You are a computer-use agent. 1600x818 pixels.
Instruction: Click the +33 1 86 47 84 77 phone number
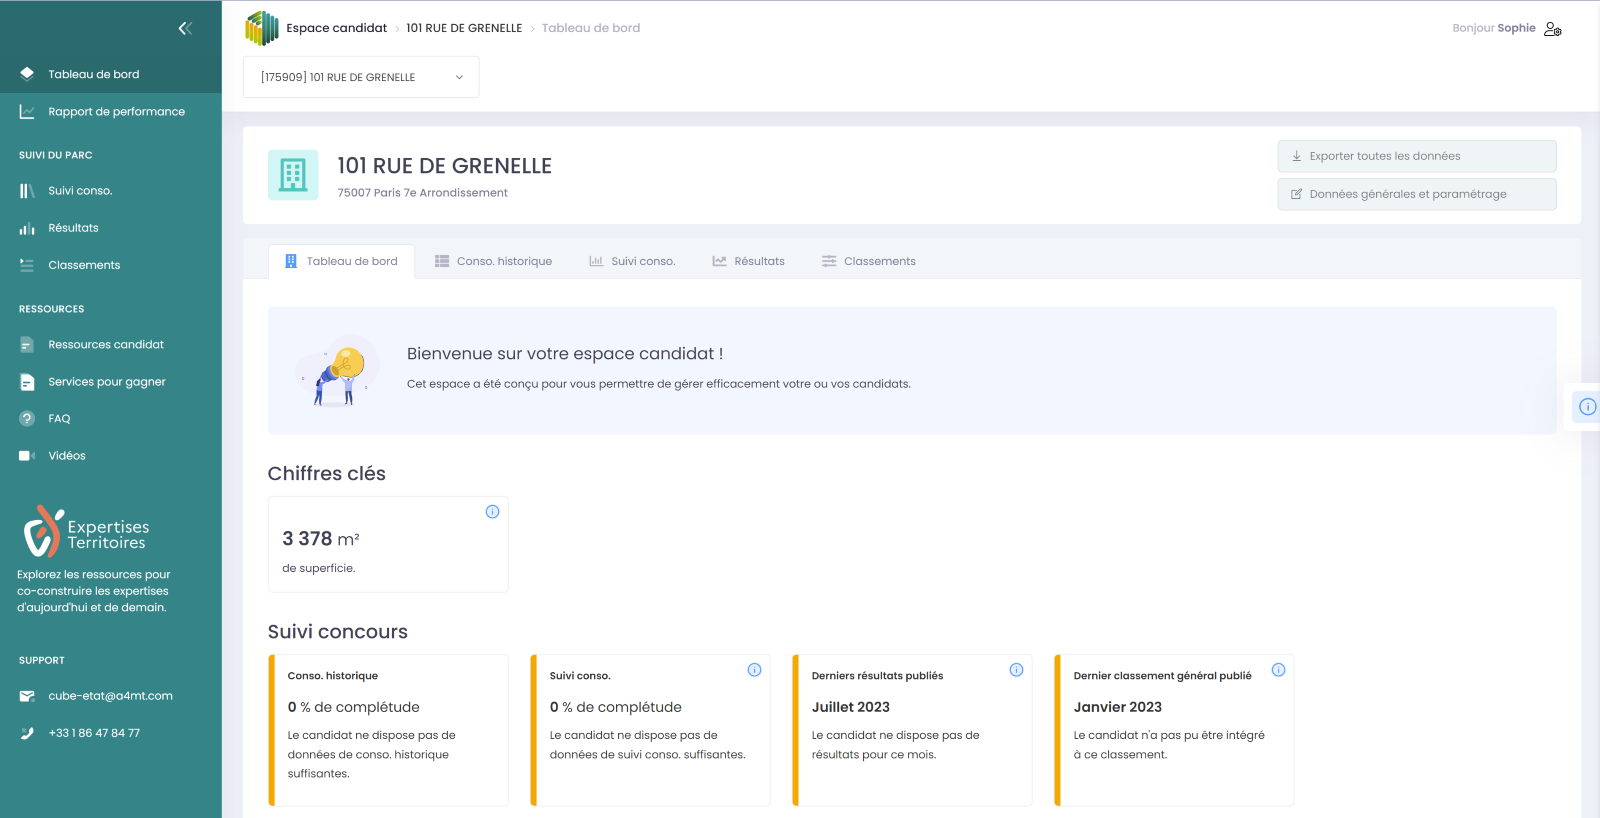coord(94,733)
